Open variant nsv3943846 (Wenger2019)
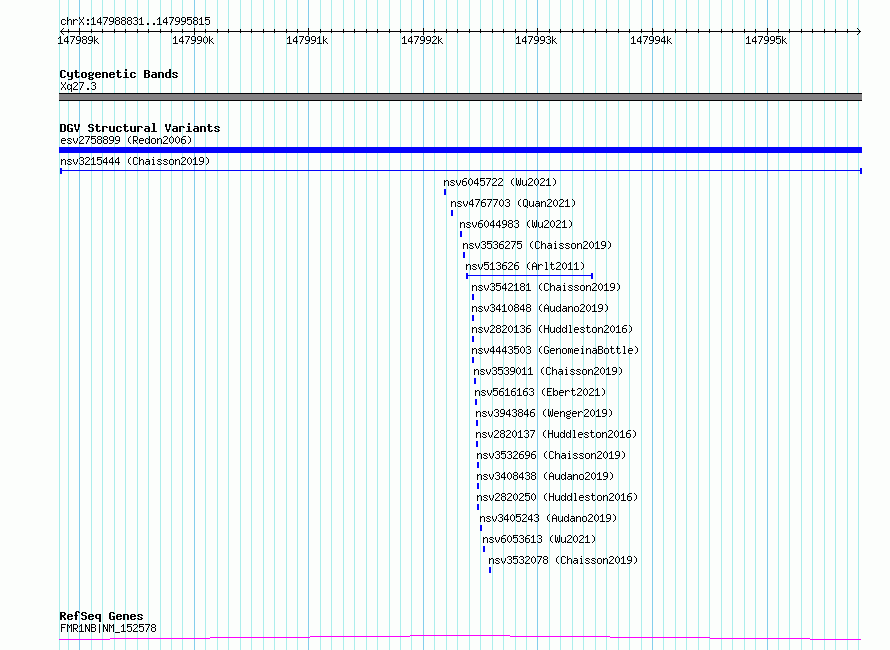Viewport: 890px width, 650px height. click(544, 413)
